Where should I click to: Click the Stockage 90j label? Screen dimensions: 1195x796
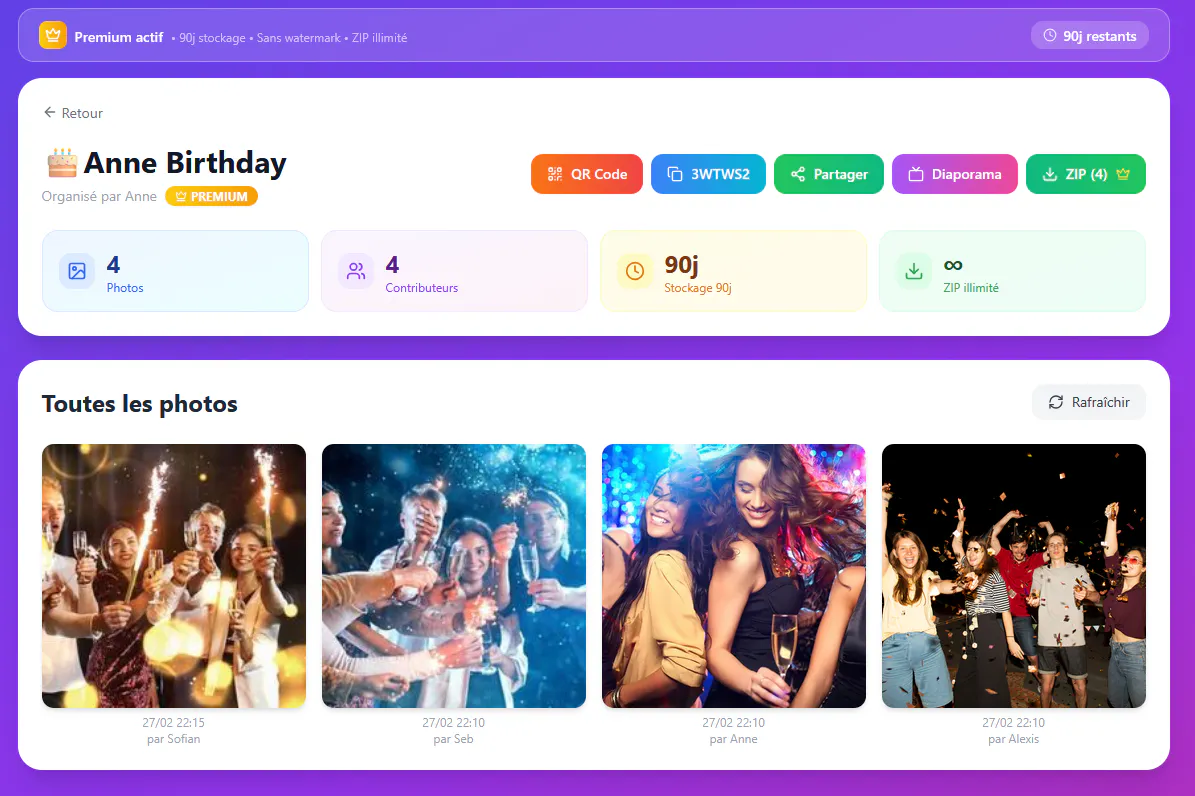pyautogui.click(x=697, y=287)
